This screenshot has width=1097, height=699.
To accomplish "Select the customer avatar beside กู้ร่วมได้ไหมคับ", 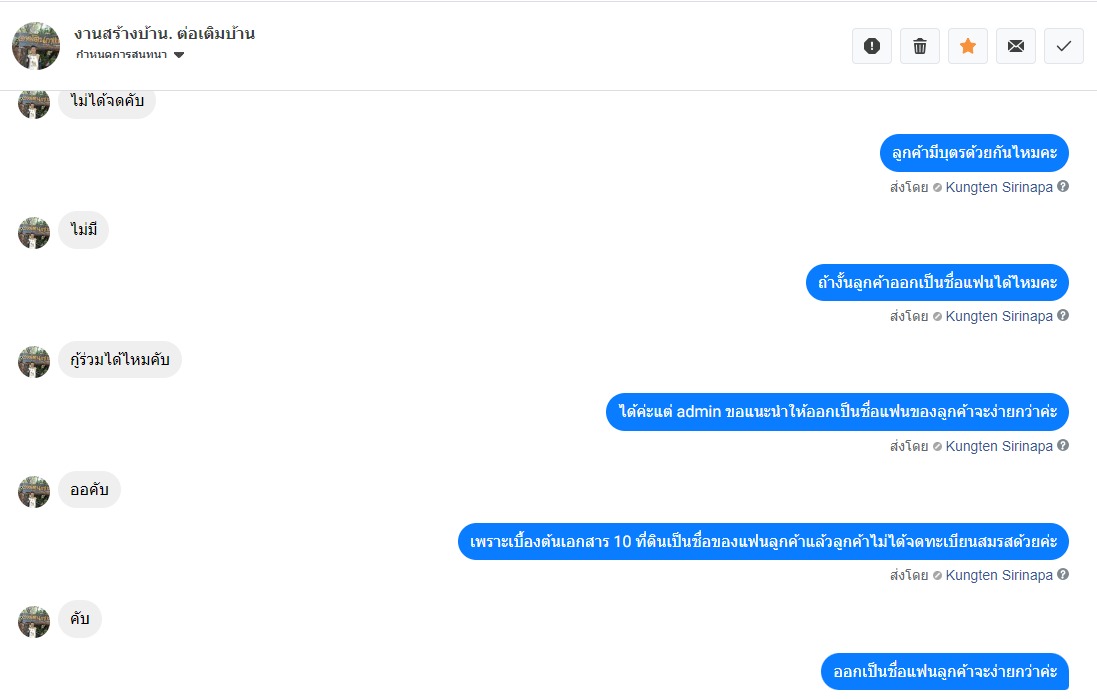I will tap(34, 362).
